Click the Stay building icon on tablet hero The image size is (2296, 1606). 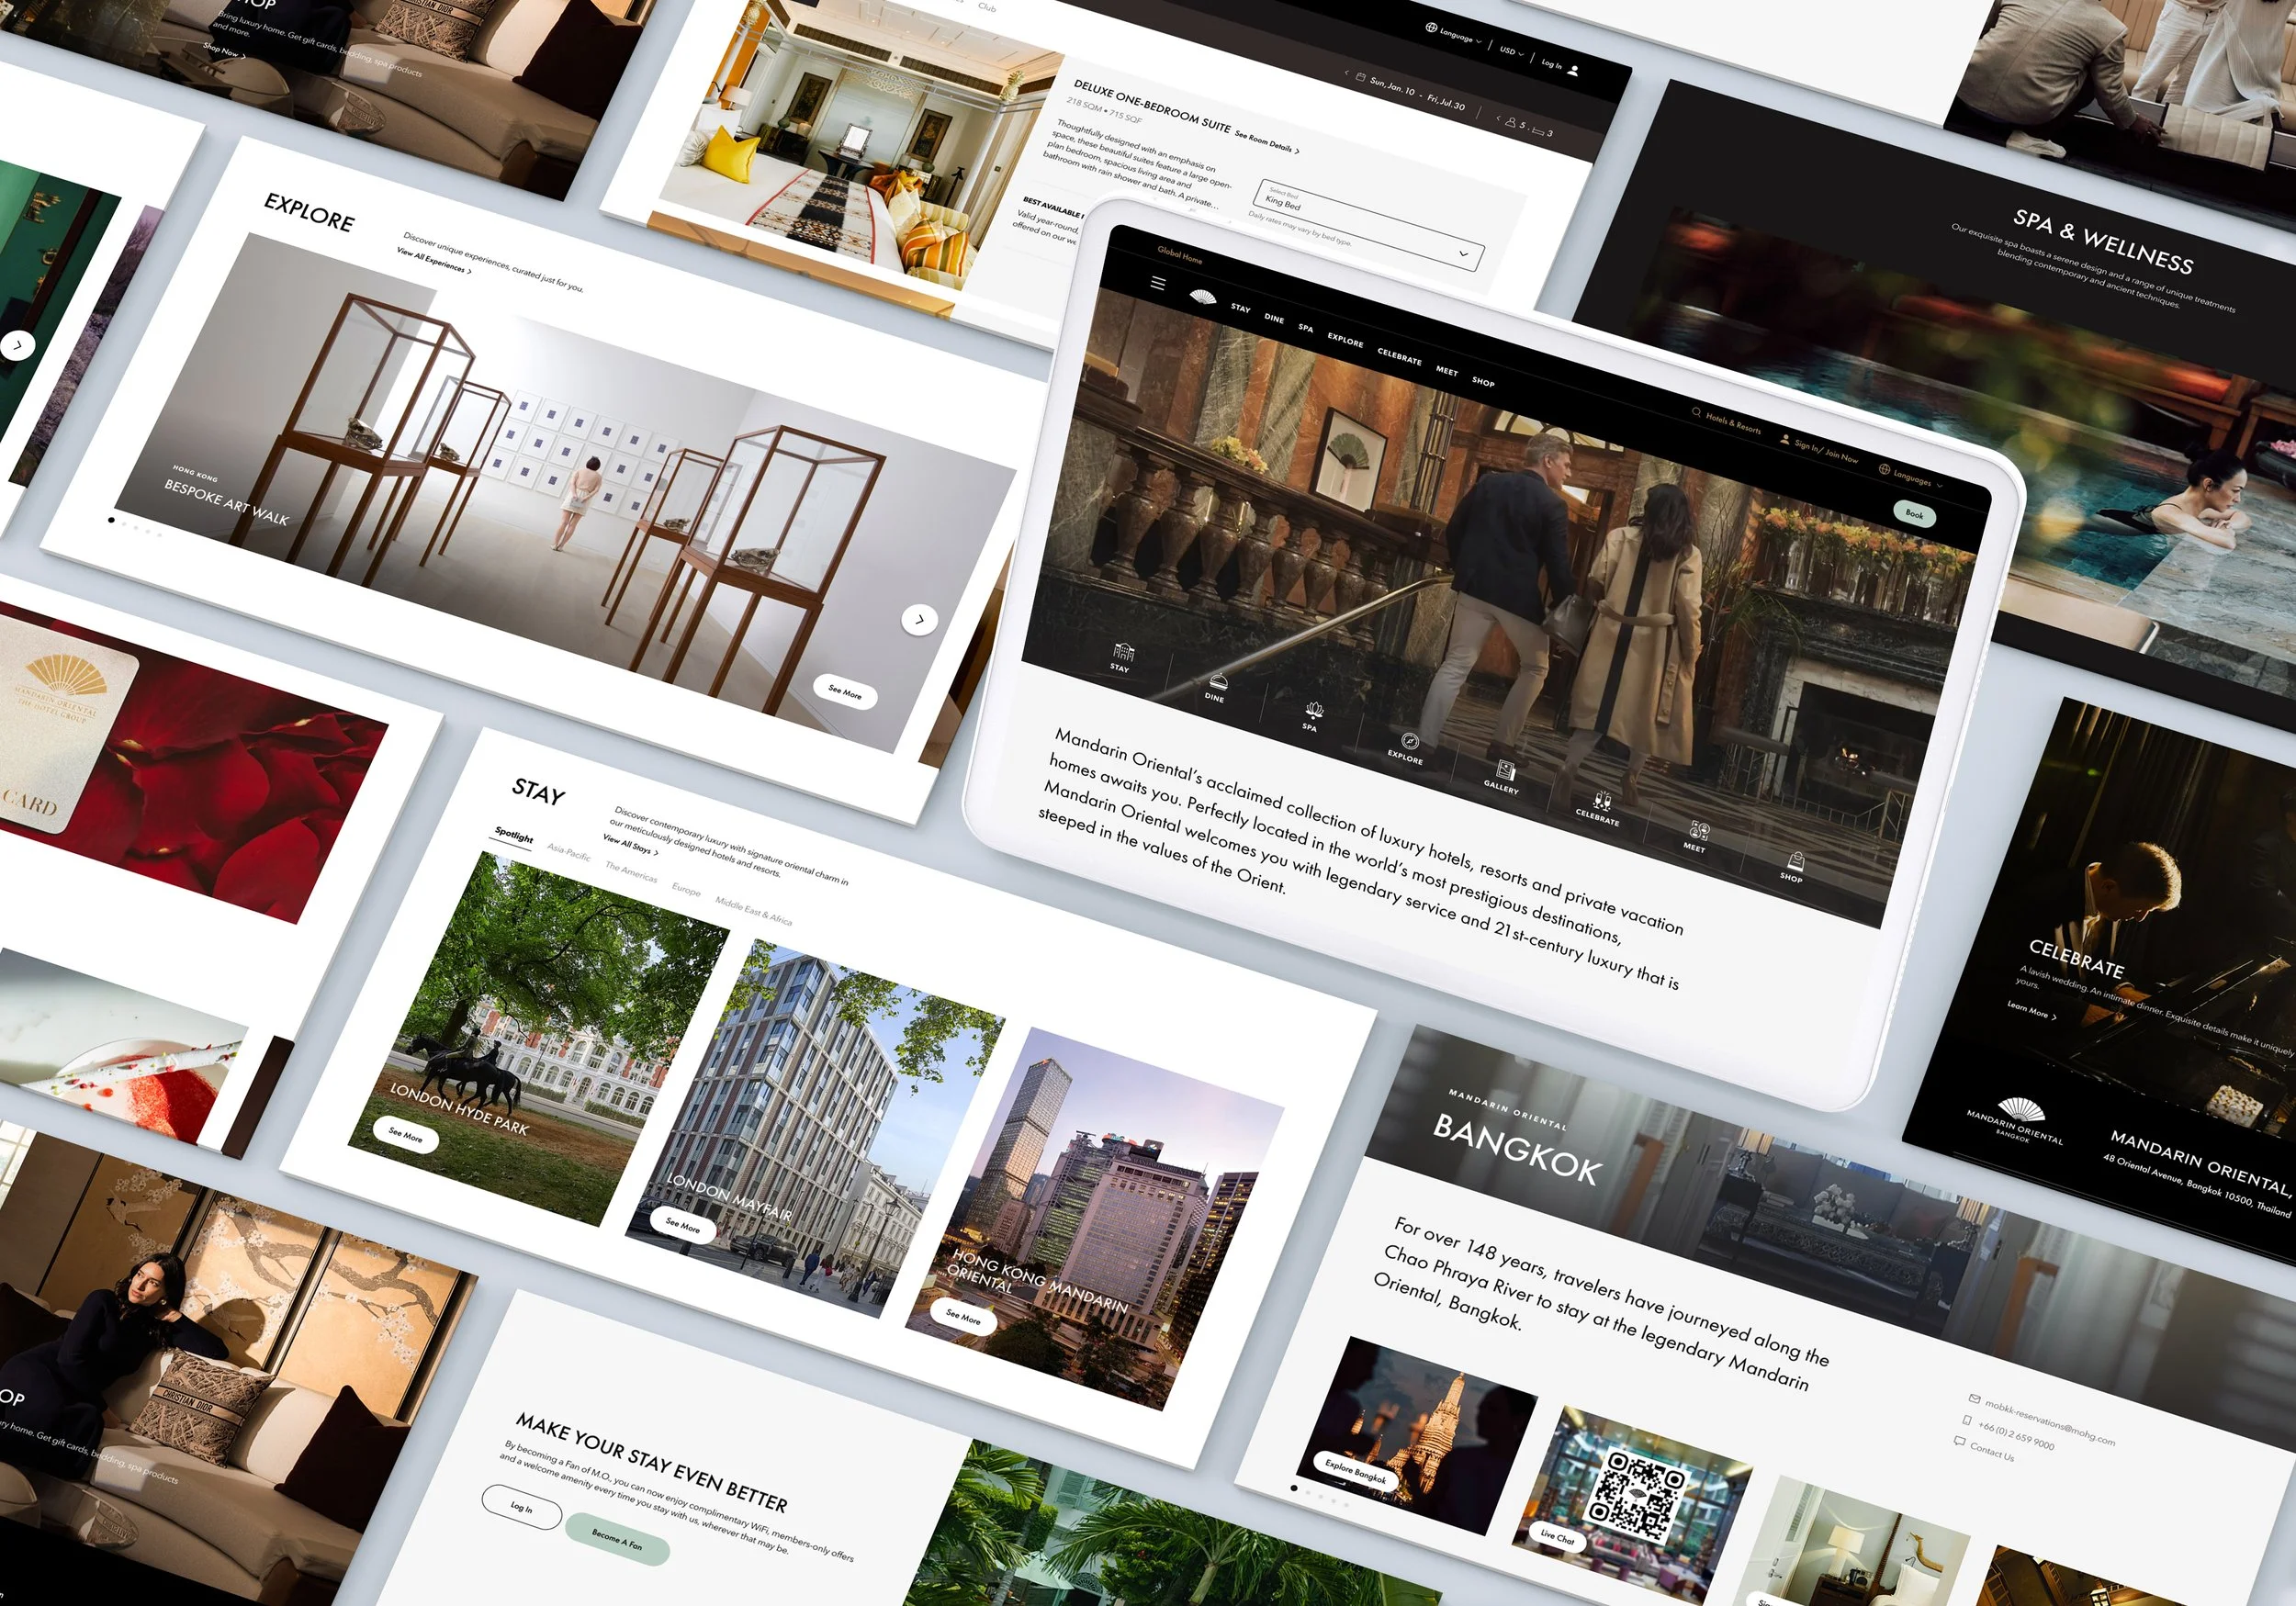[x=1124, y=651]
